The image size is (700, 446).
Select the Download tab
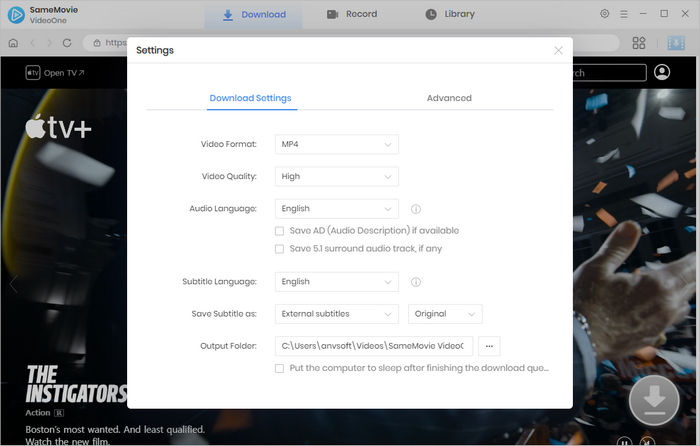254,15
